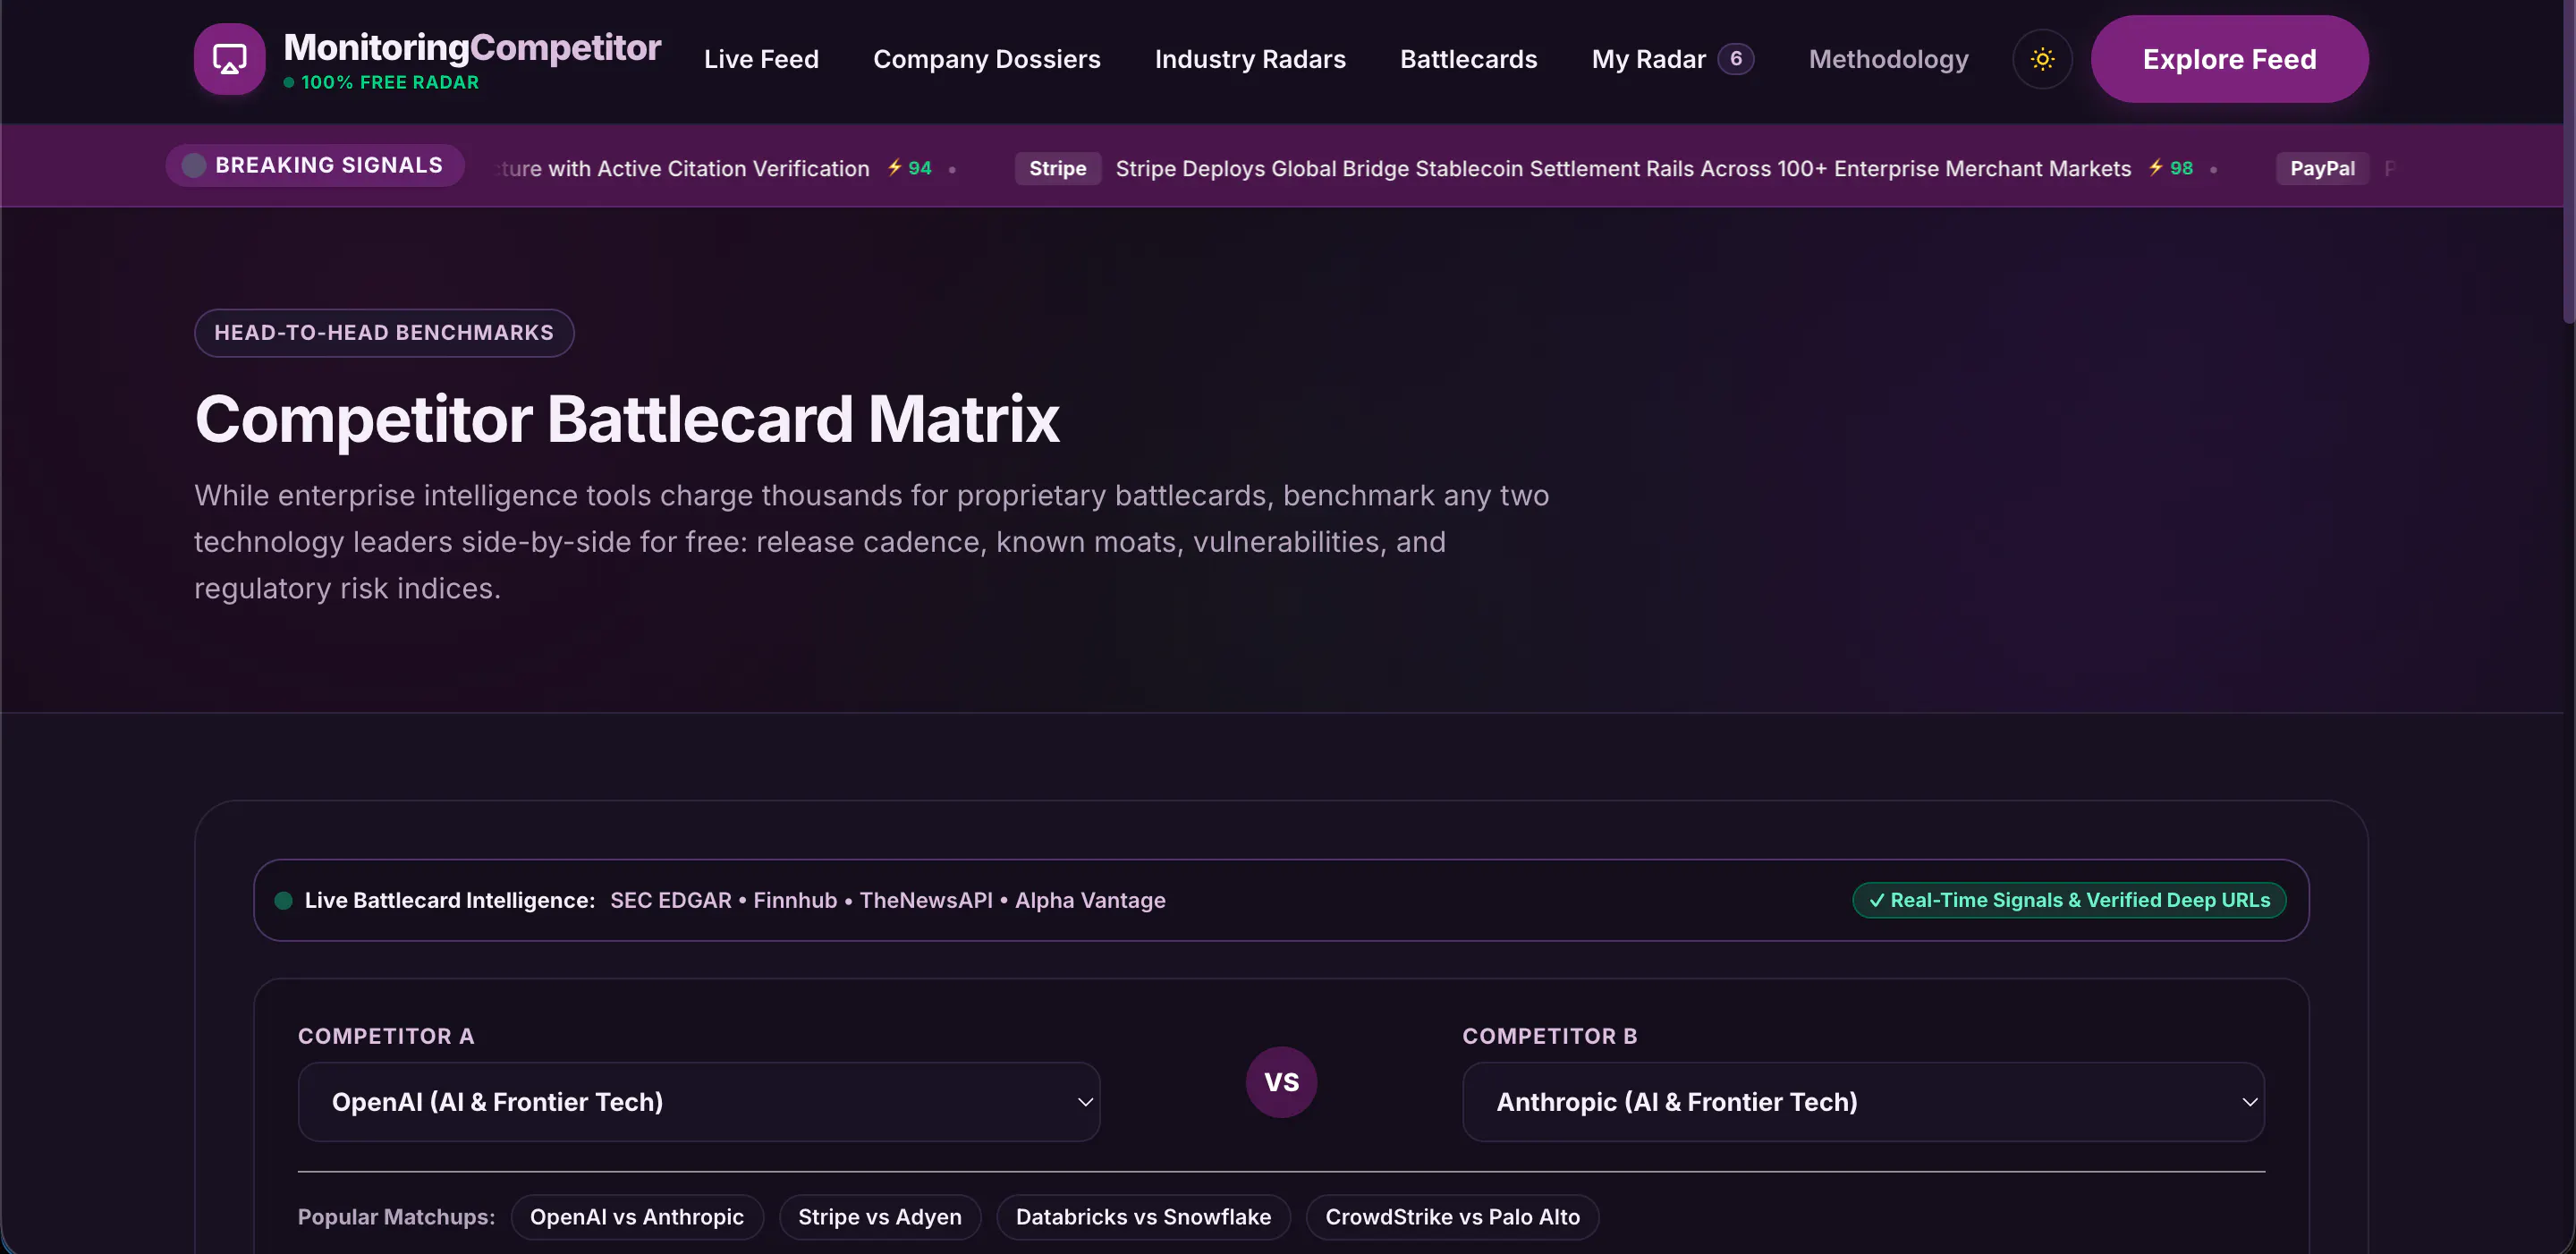Click the green live status dot by Live Battlecard Intelligence
Screen dimensions: 2576x1254
284,900
